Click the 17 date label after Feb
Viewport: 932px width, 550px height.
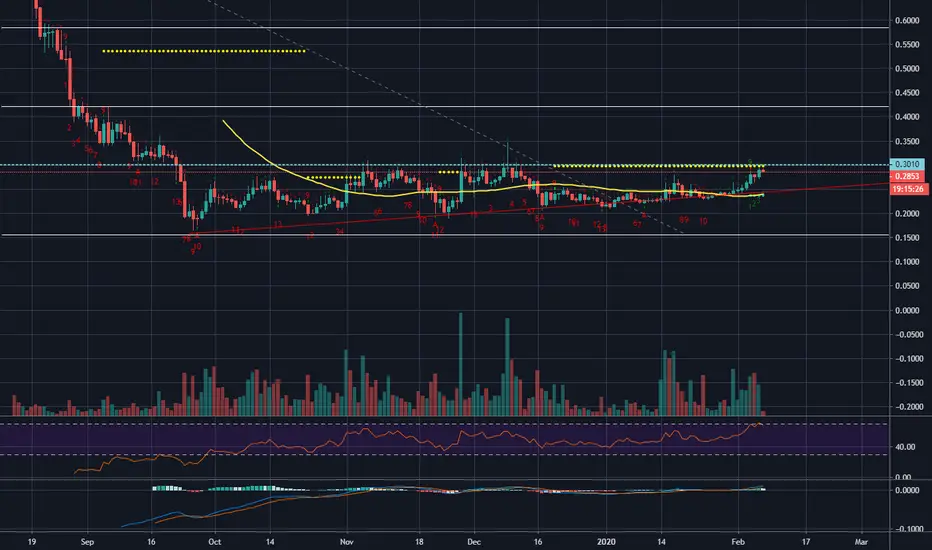805,542
